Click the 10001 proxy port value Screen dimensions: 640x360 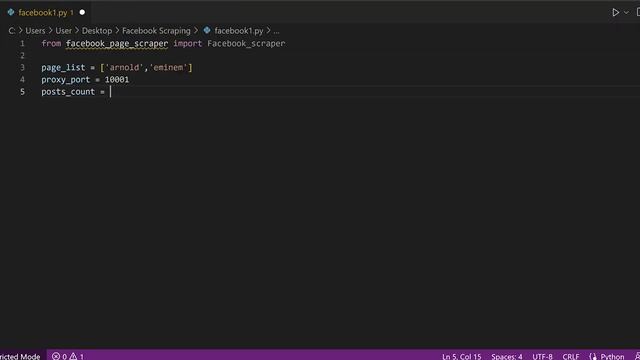tap(117, 80)
